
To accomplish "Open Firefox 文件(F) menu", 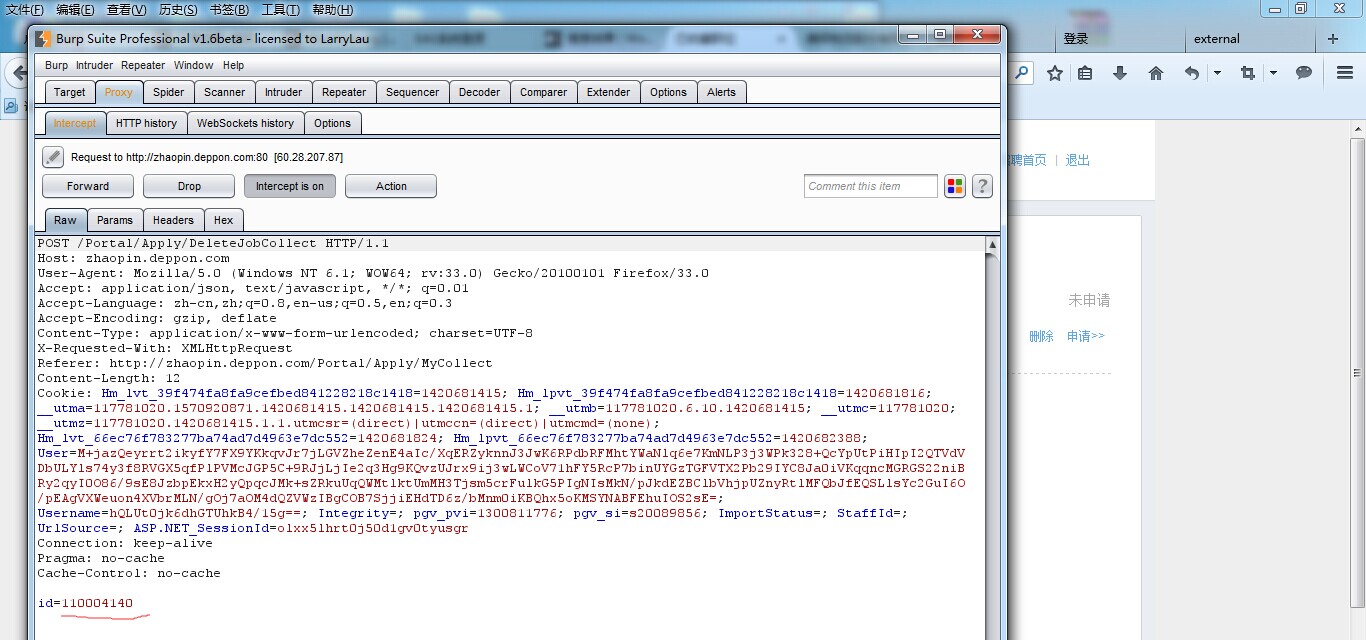I will click(x=25, y=10).
